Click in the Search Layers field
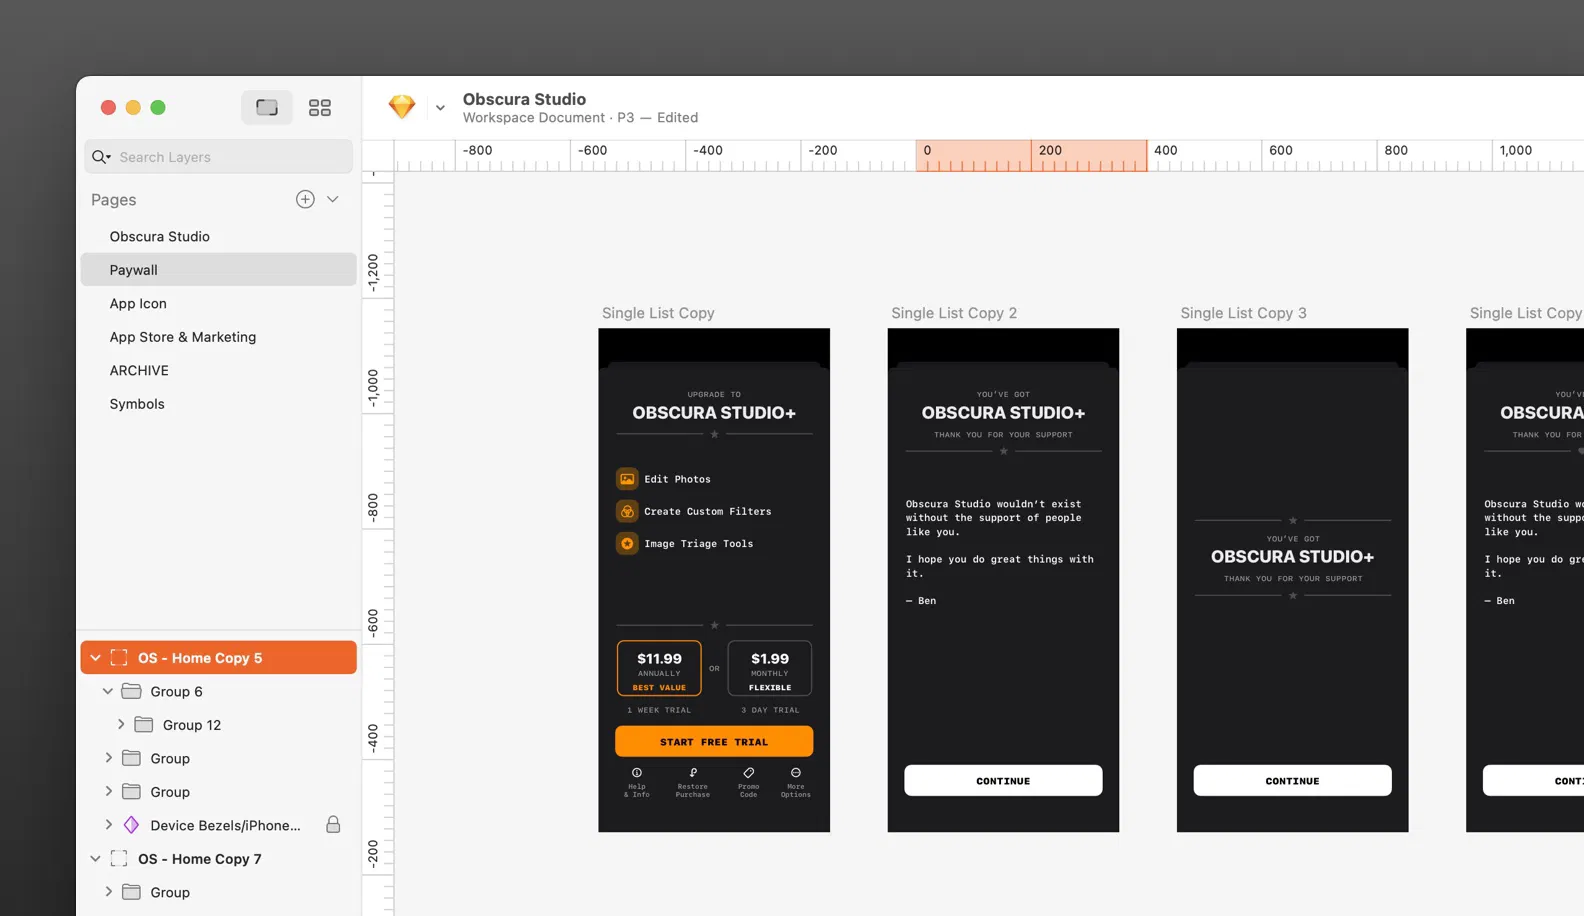This screenshot has height=916, width=1584. 230,157
